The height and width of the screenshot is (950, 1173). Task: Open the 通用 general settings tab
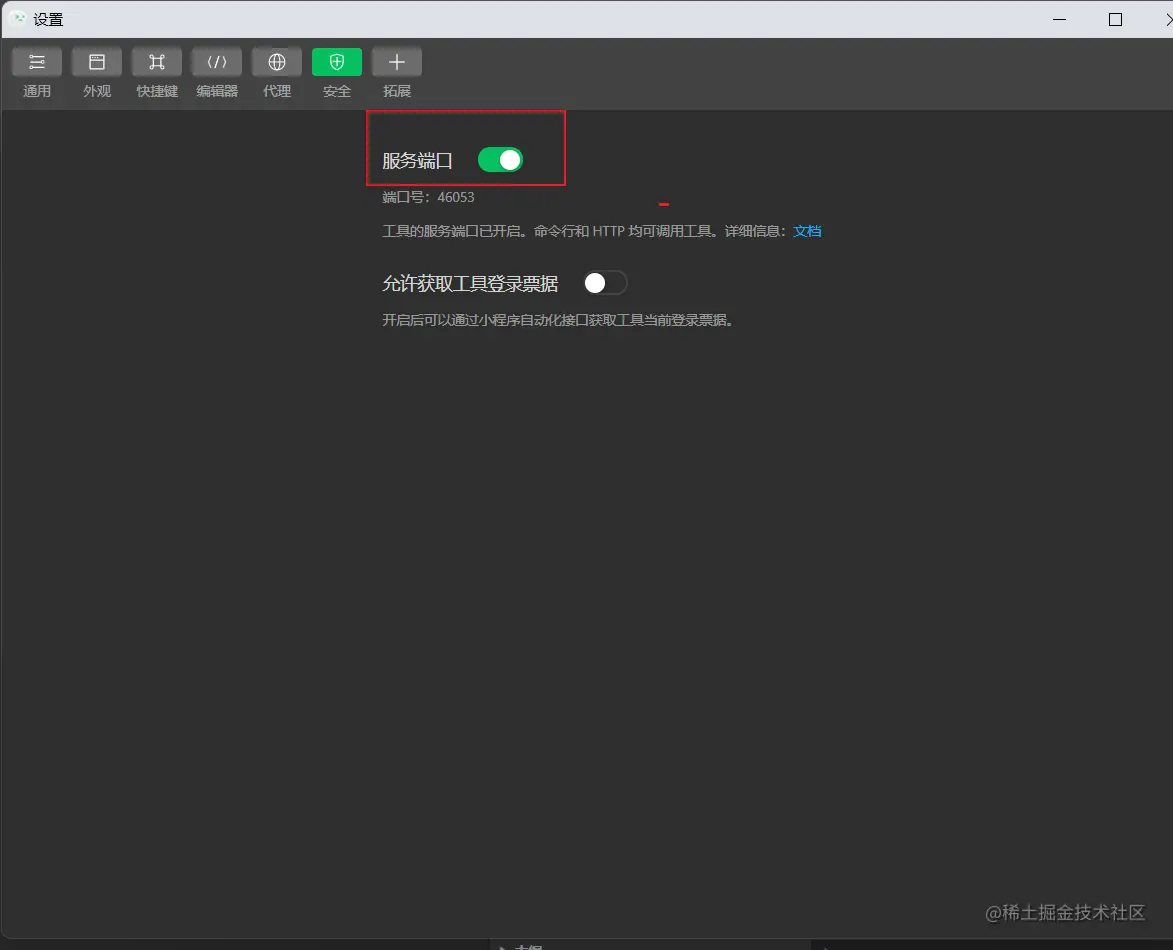[x=37, y=73]
